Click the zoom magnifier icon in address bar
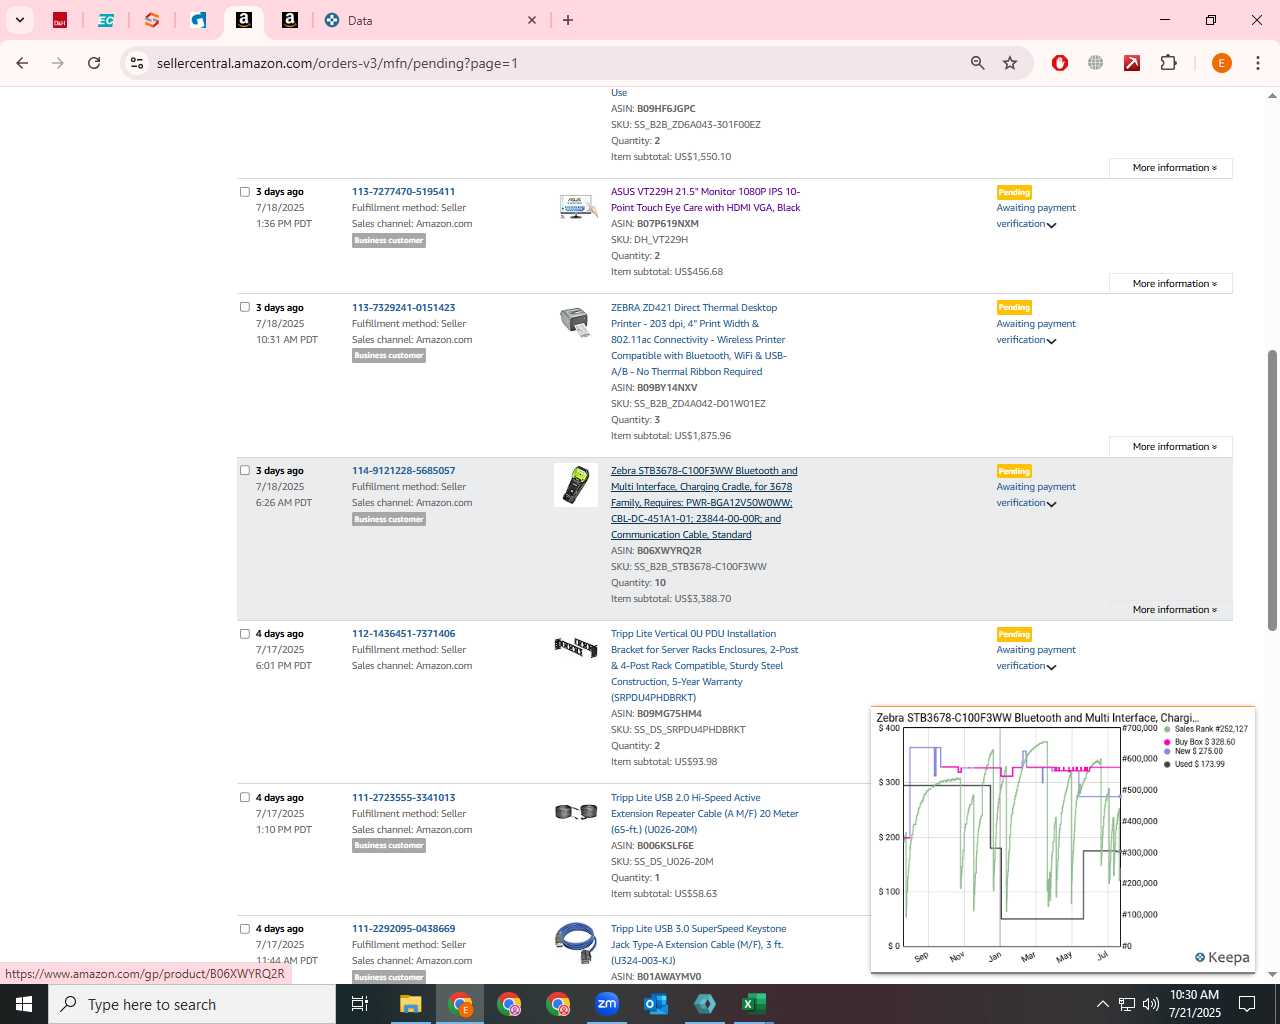1280x1024 pixels. click(978, 63)
